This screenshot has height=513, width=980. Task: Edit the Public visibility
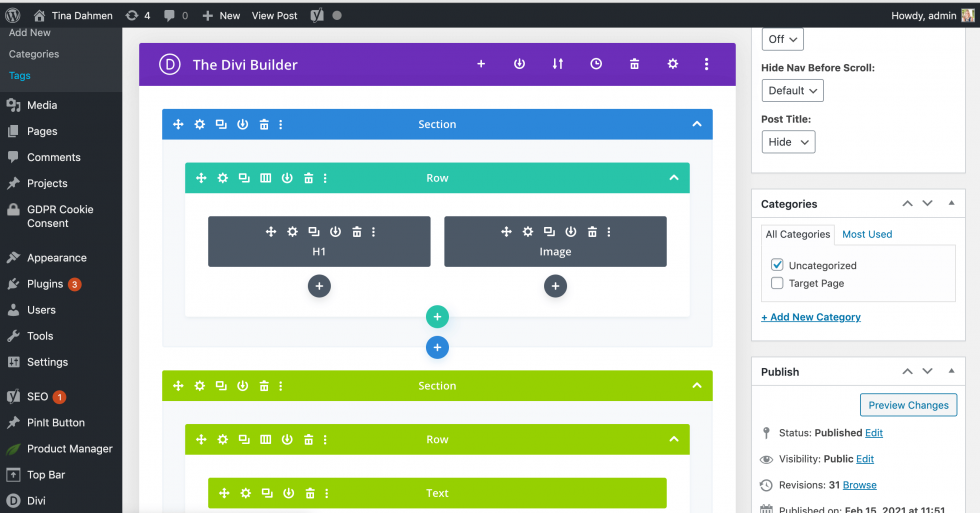[x=865, y=459]
